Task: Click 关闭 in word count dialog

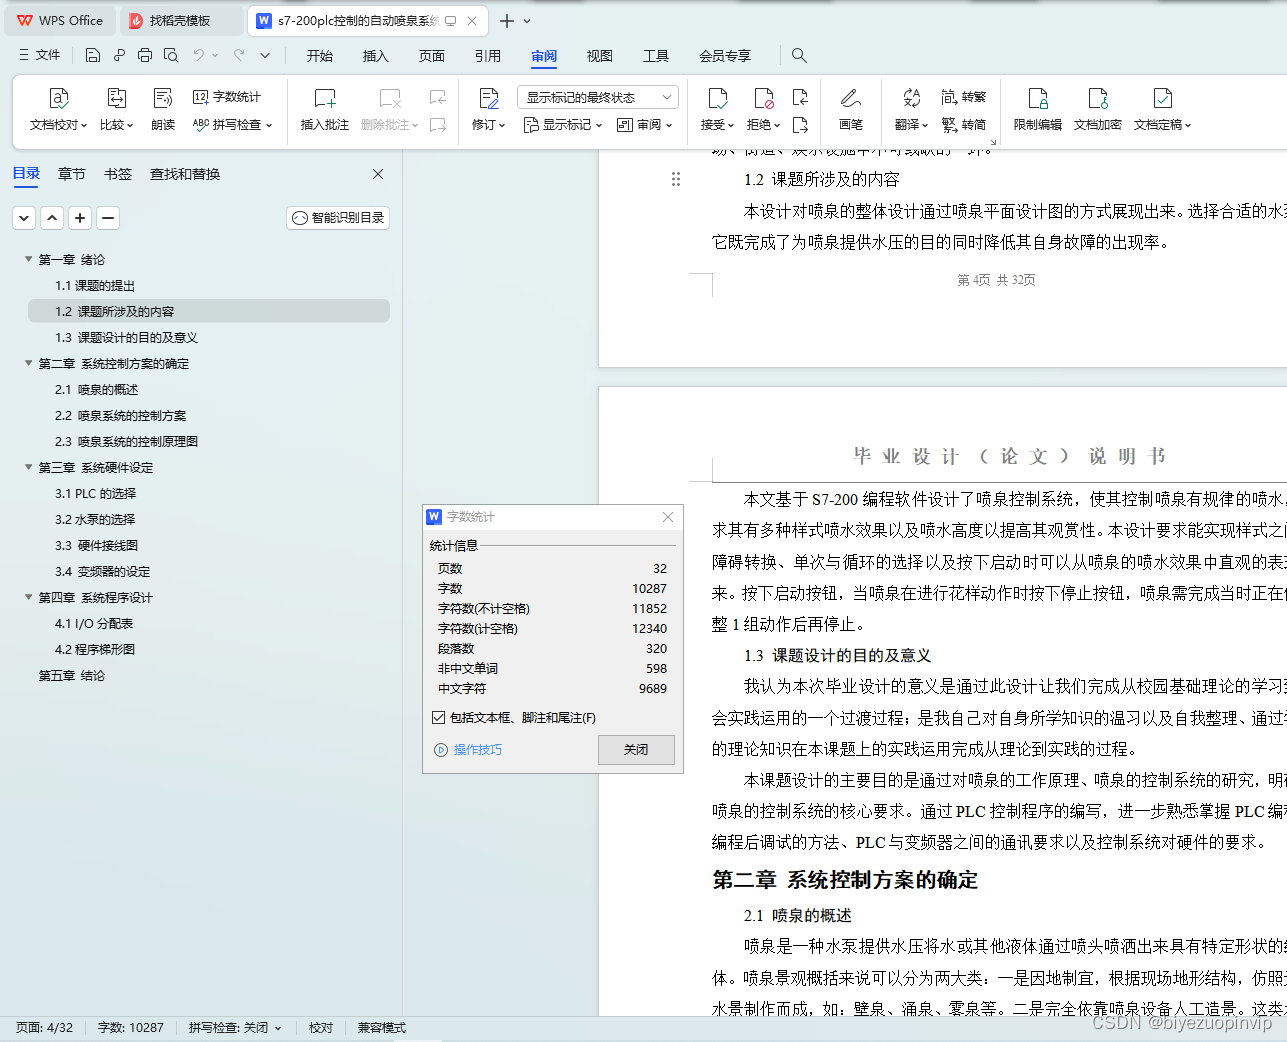Action: 636,749
